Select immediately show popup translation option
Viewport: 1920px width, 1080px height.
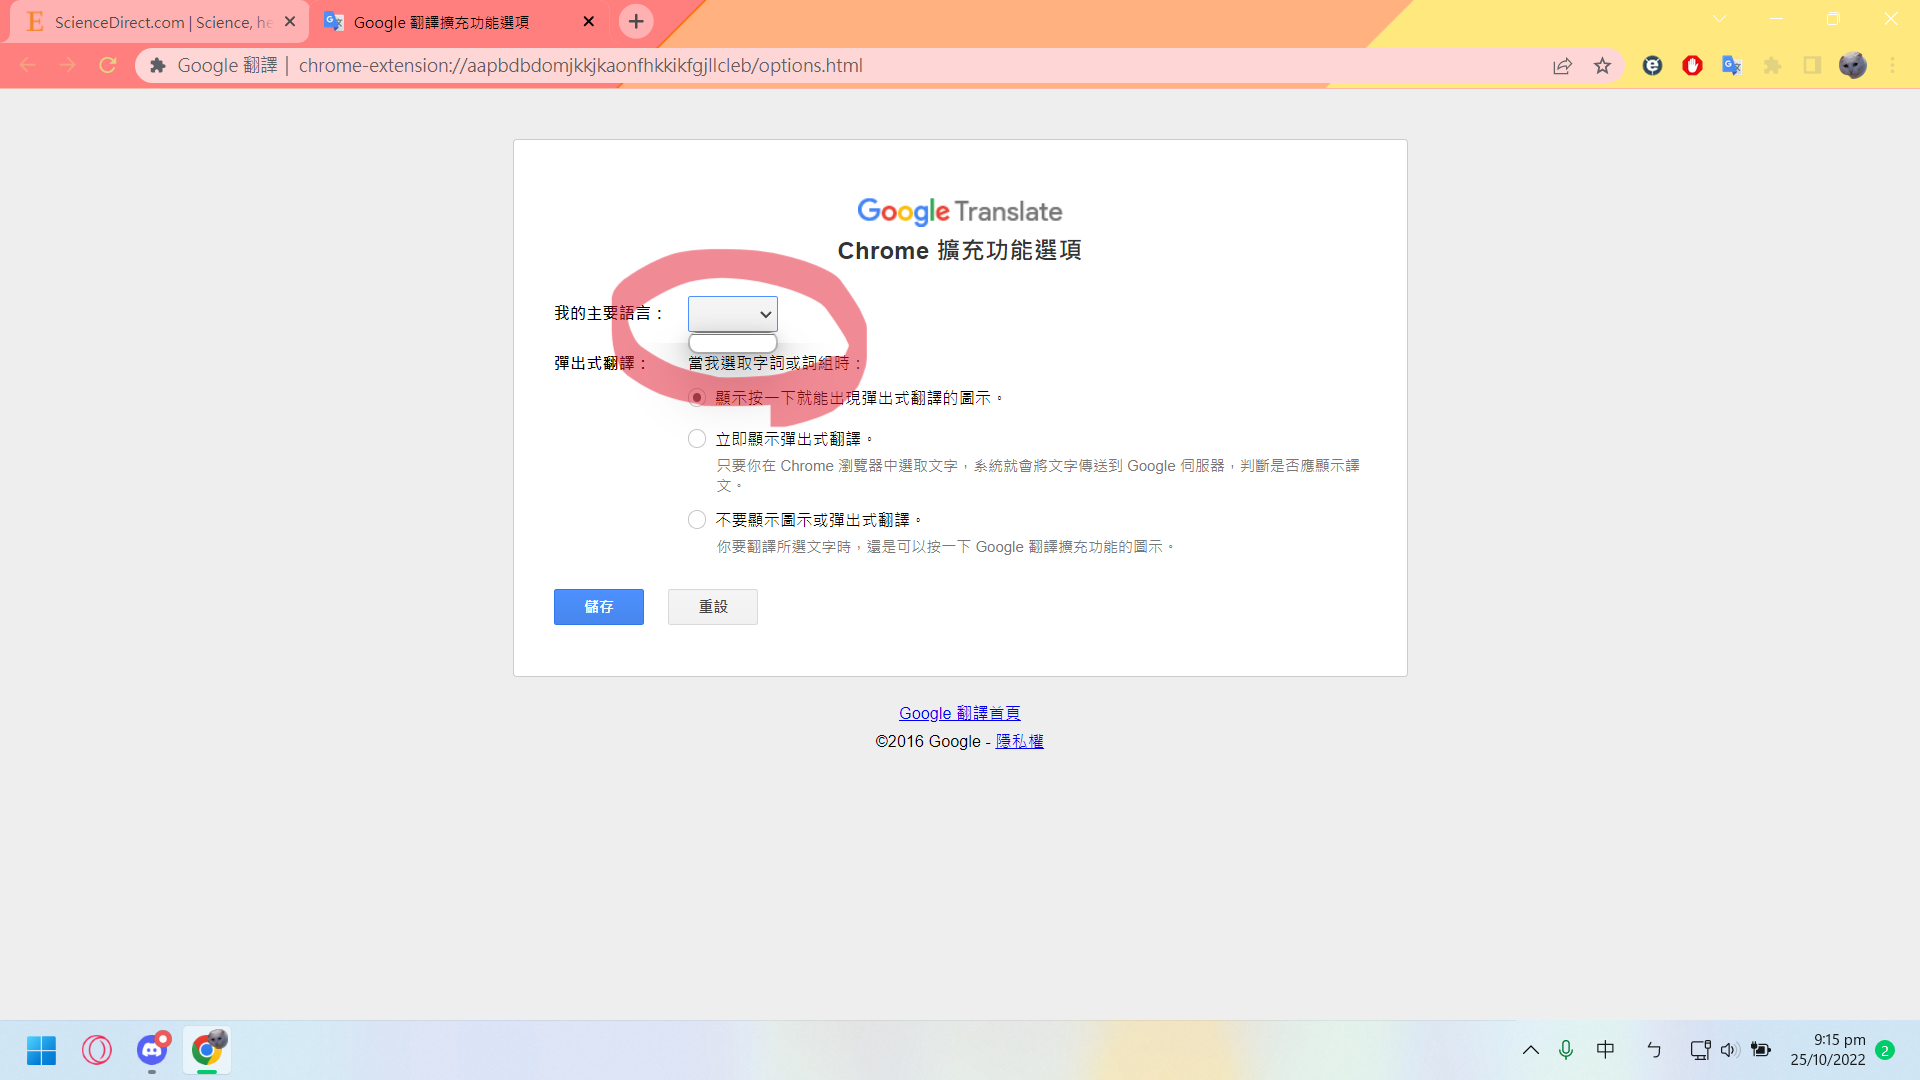click(x=698, y=438)
